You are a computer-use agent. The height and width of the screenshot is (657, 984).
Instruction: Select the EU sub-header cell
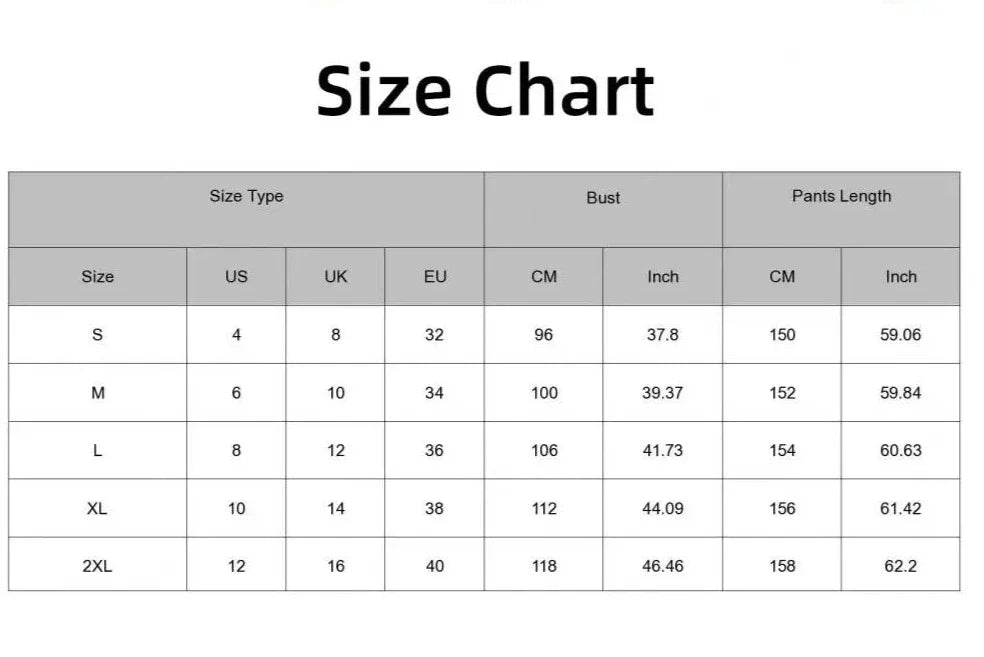(435, 277)
